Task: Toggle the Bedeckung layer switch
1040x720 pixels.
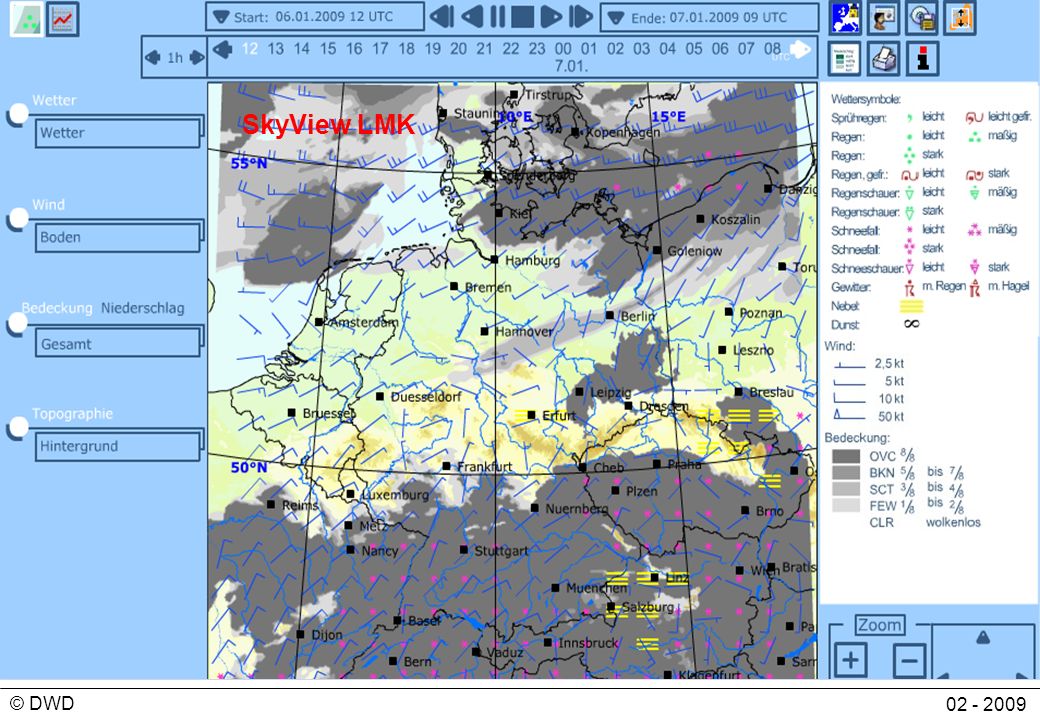Action: point(17,324)
